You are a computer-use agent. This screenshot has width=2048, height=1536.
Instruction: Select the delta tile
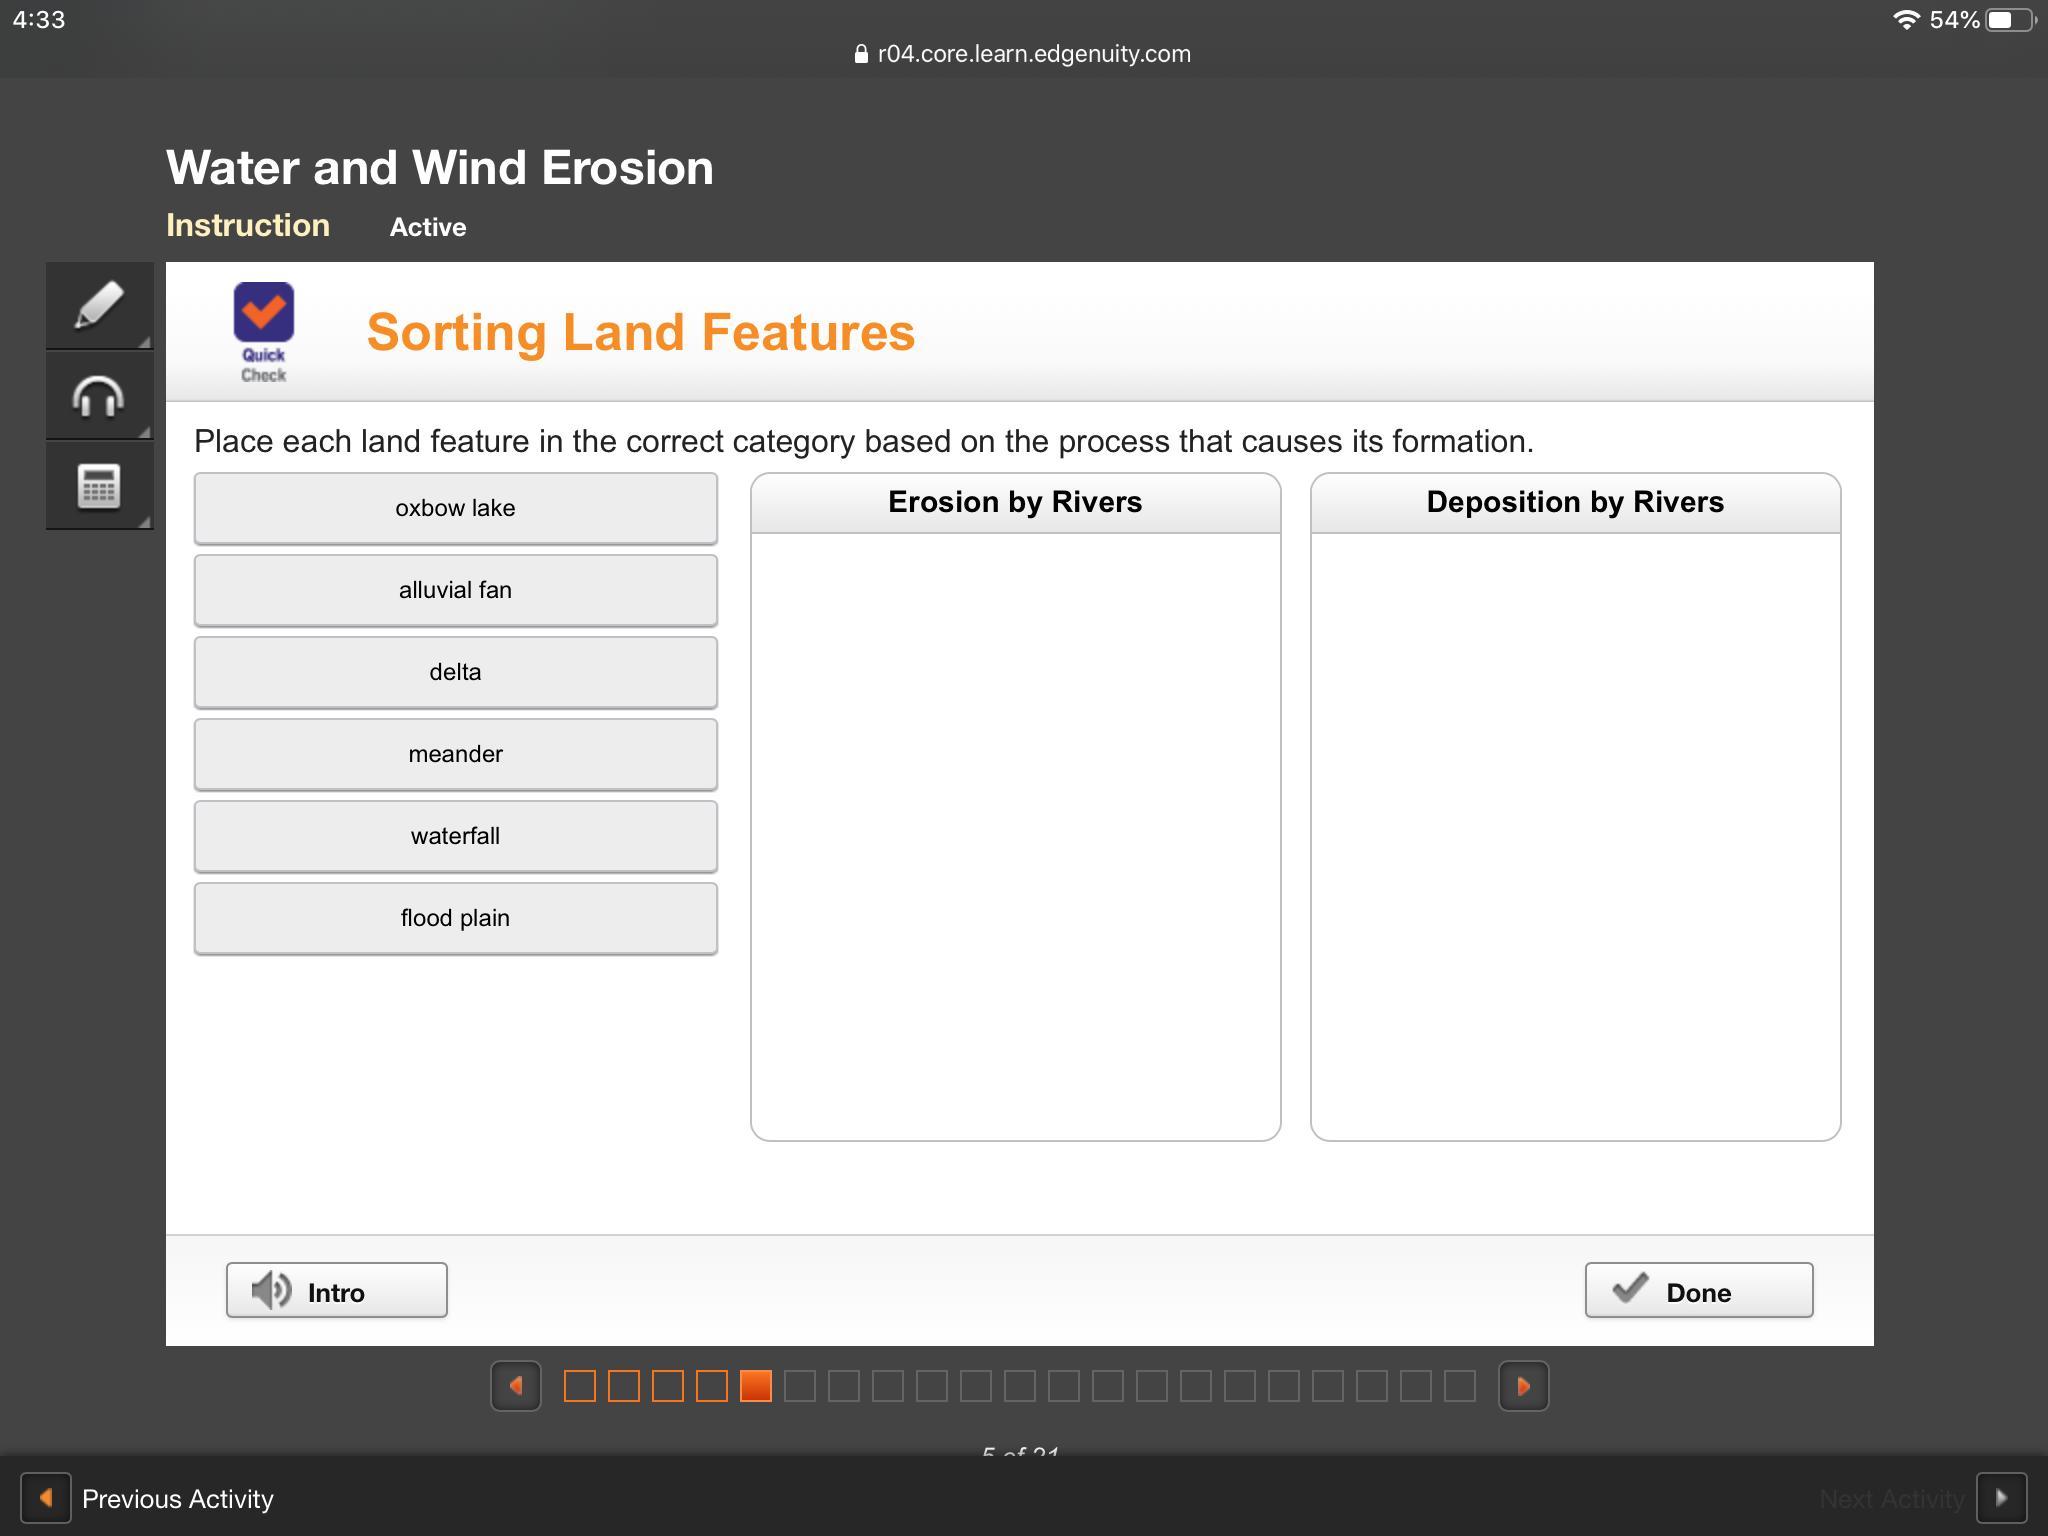[x=455, y=672]
